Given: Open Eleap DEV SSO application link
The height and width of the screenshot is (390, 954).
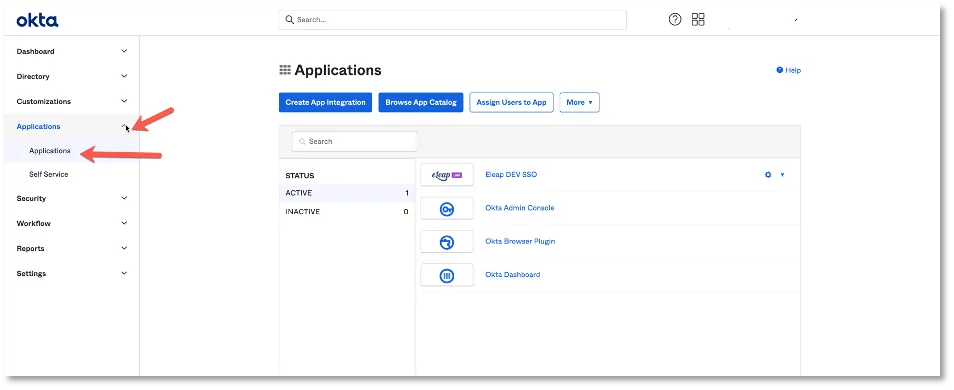Looking at the screenshot, I should (x=511, y=175).
